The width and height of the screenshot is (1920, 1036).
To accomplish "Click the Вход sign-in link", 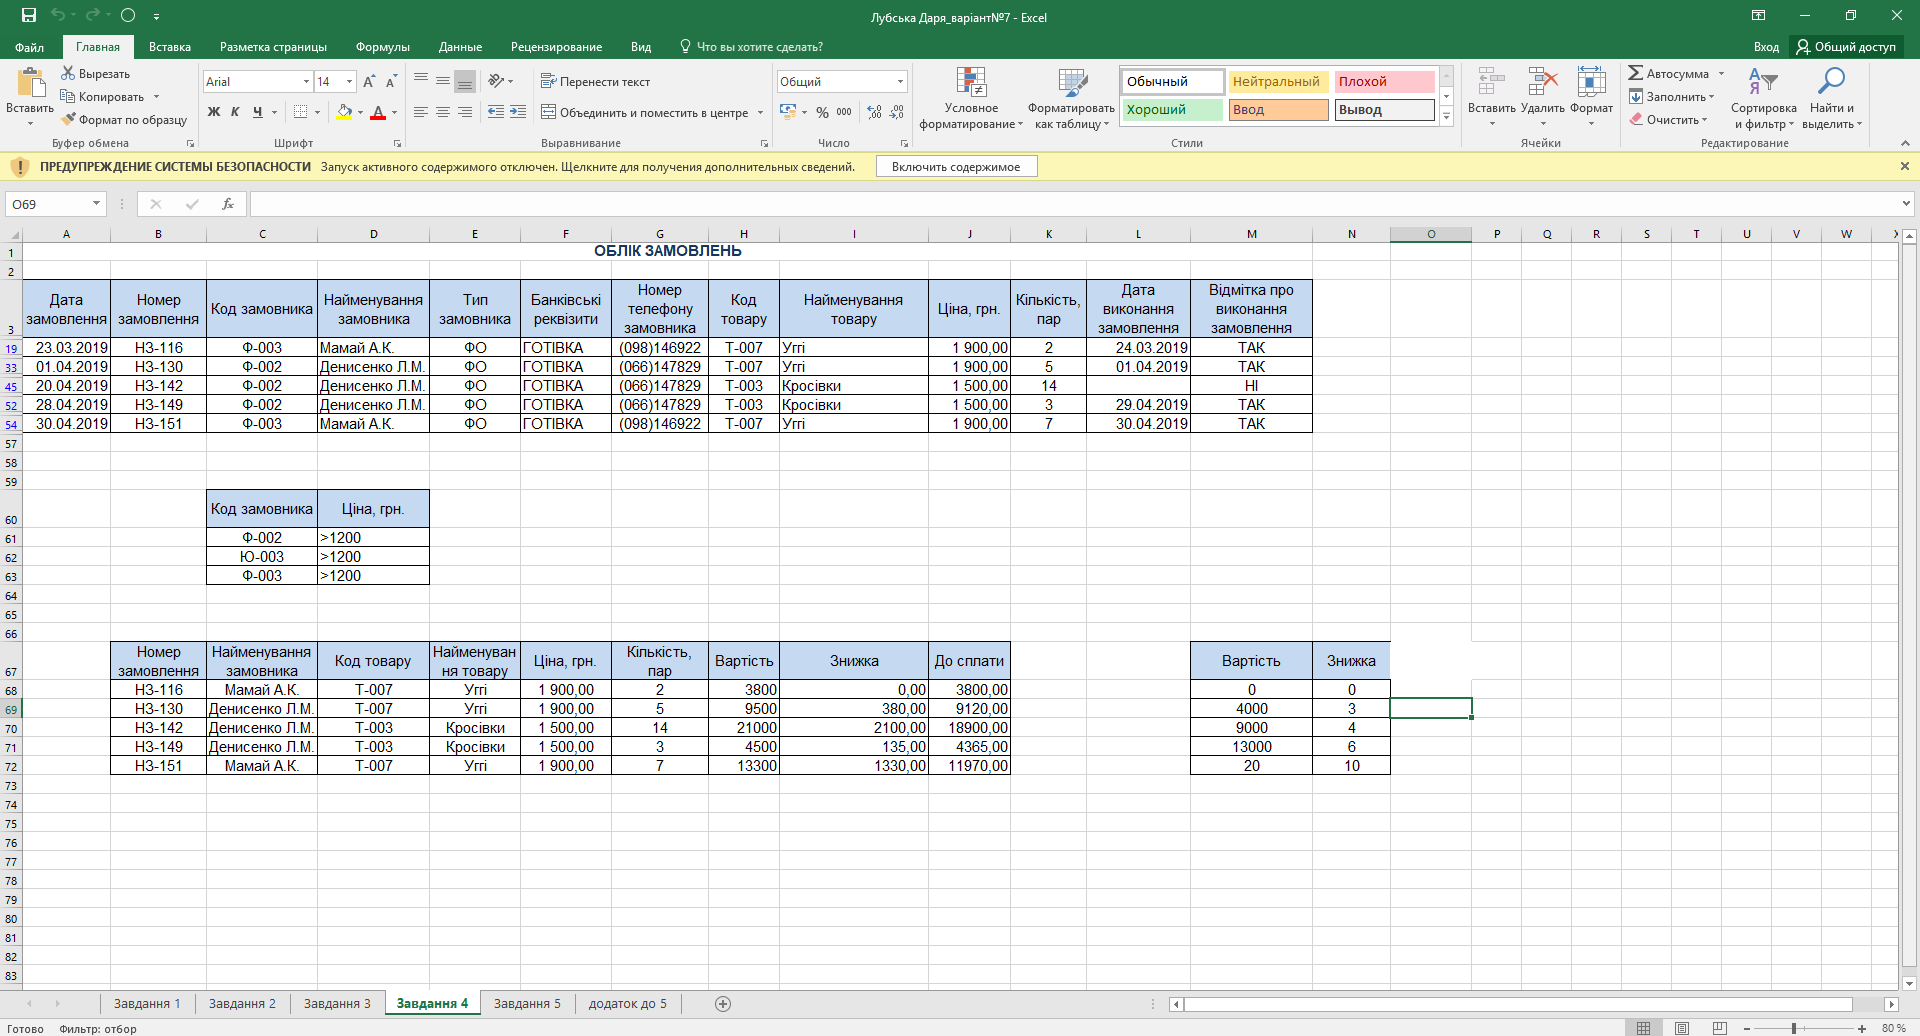I will tap(1766, 47).
